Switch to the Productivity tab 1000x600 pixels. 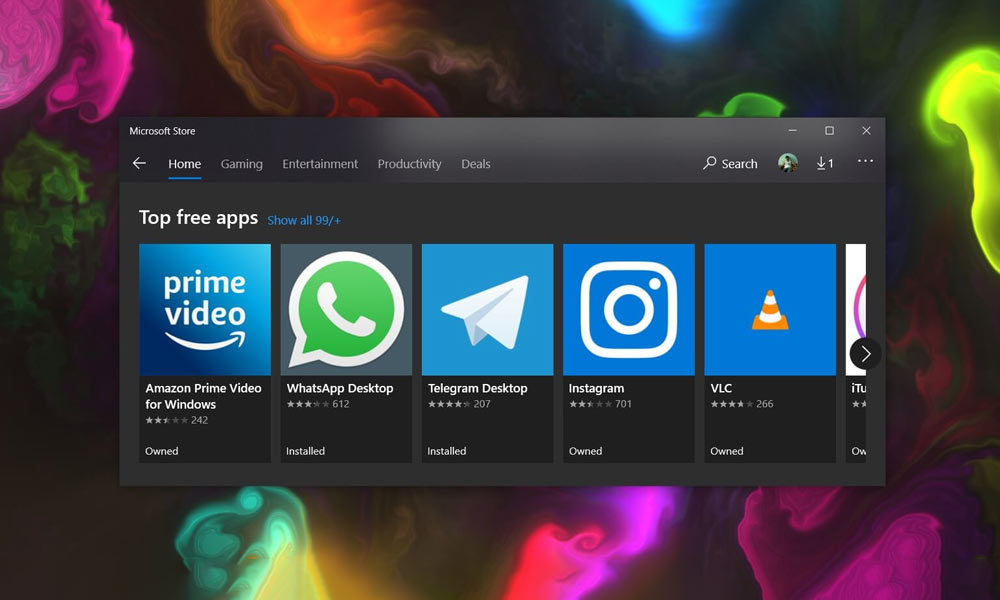pos(409,164)
